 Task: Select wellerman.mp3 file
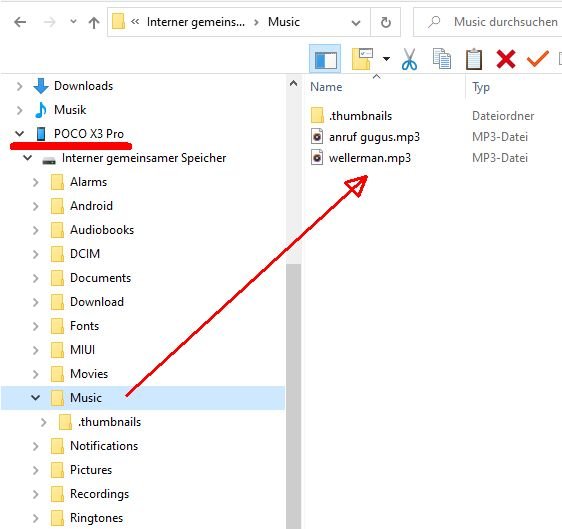(x=370, y=158)
